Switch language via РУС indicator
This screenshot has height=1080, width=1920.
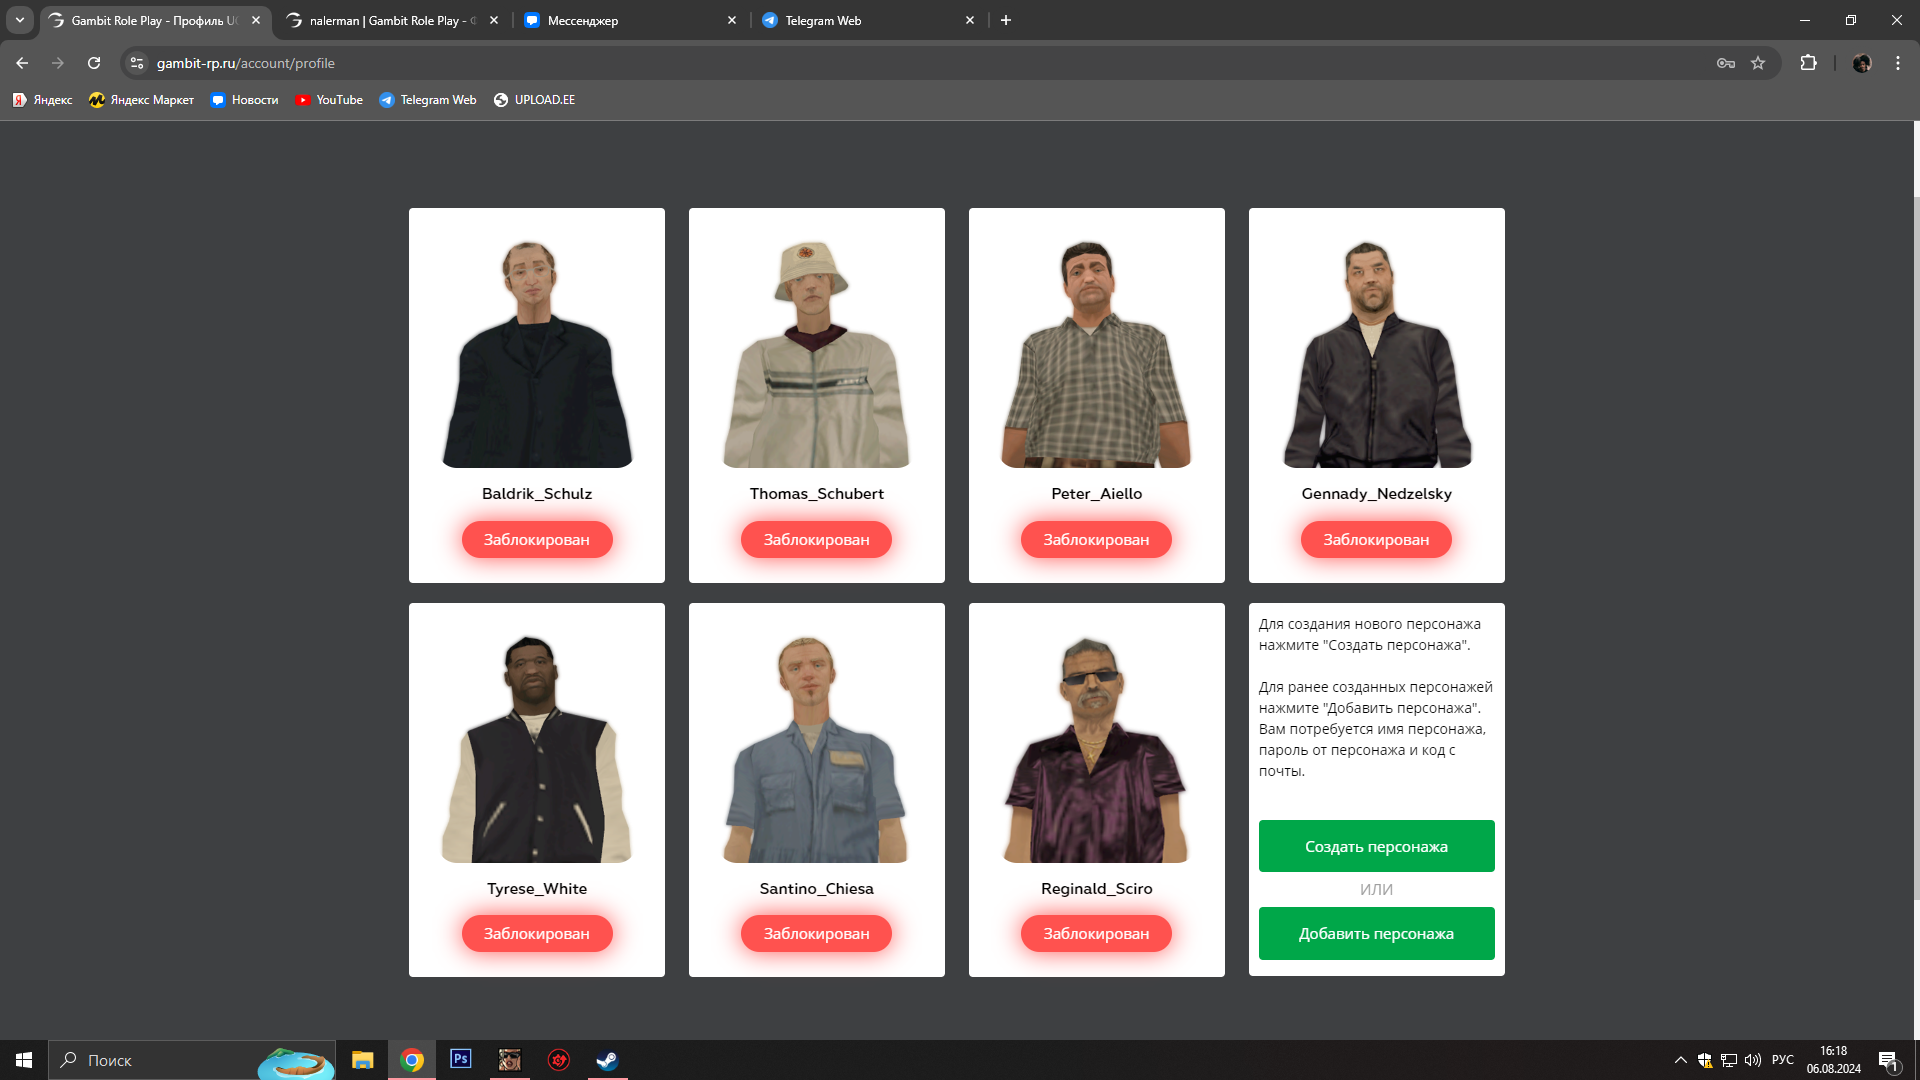coord(1782,1060)
